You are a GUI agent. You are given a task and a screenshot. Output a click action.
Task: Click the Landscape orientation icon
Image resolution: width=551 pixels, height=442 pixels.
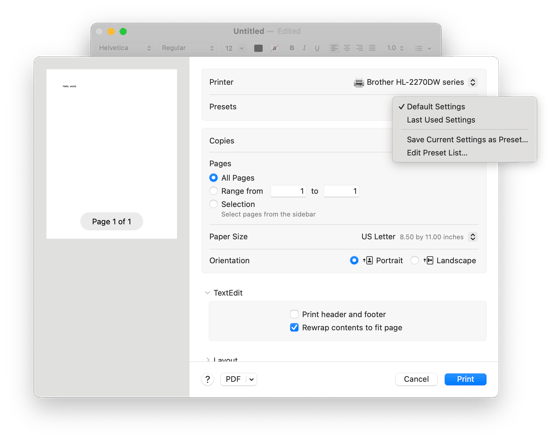click(x=428, y=260)
